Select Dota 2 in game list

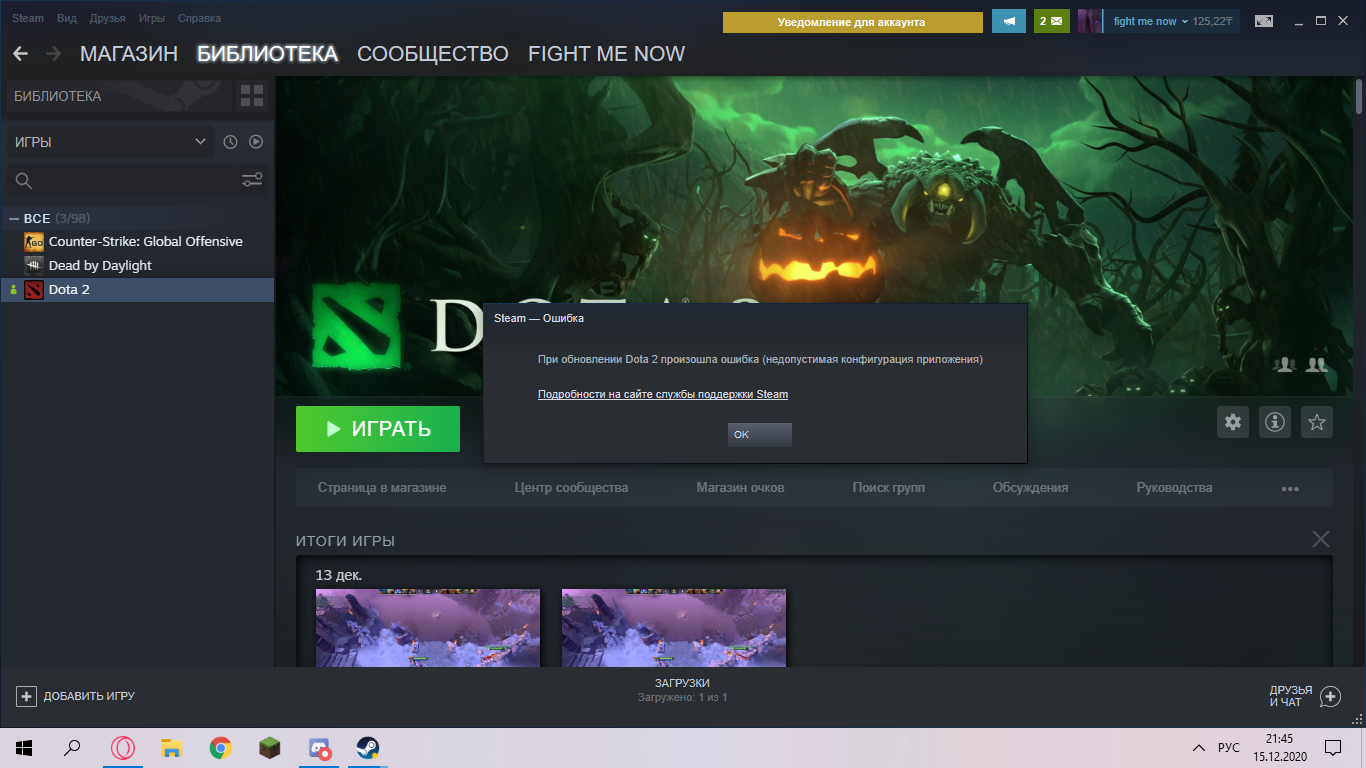[x=137, y=290]
